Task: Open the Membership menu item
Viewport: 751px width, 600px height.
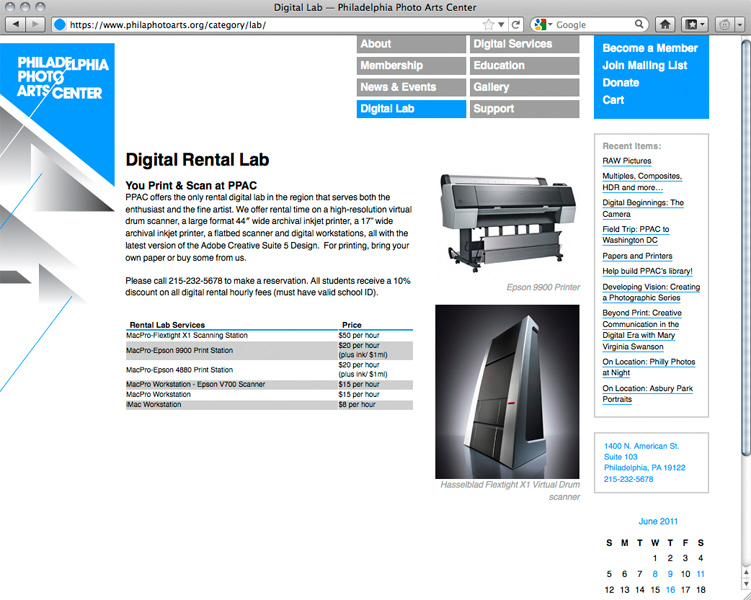Action: [x=411, y=66]
